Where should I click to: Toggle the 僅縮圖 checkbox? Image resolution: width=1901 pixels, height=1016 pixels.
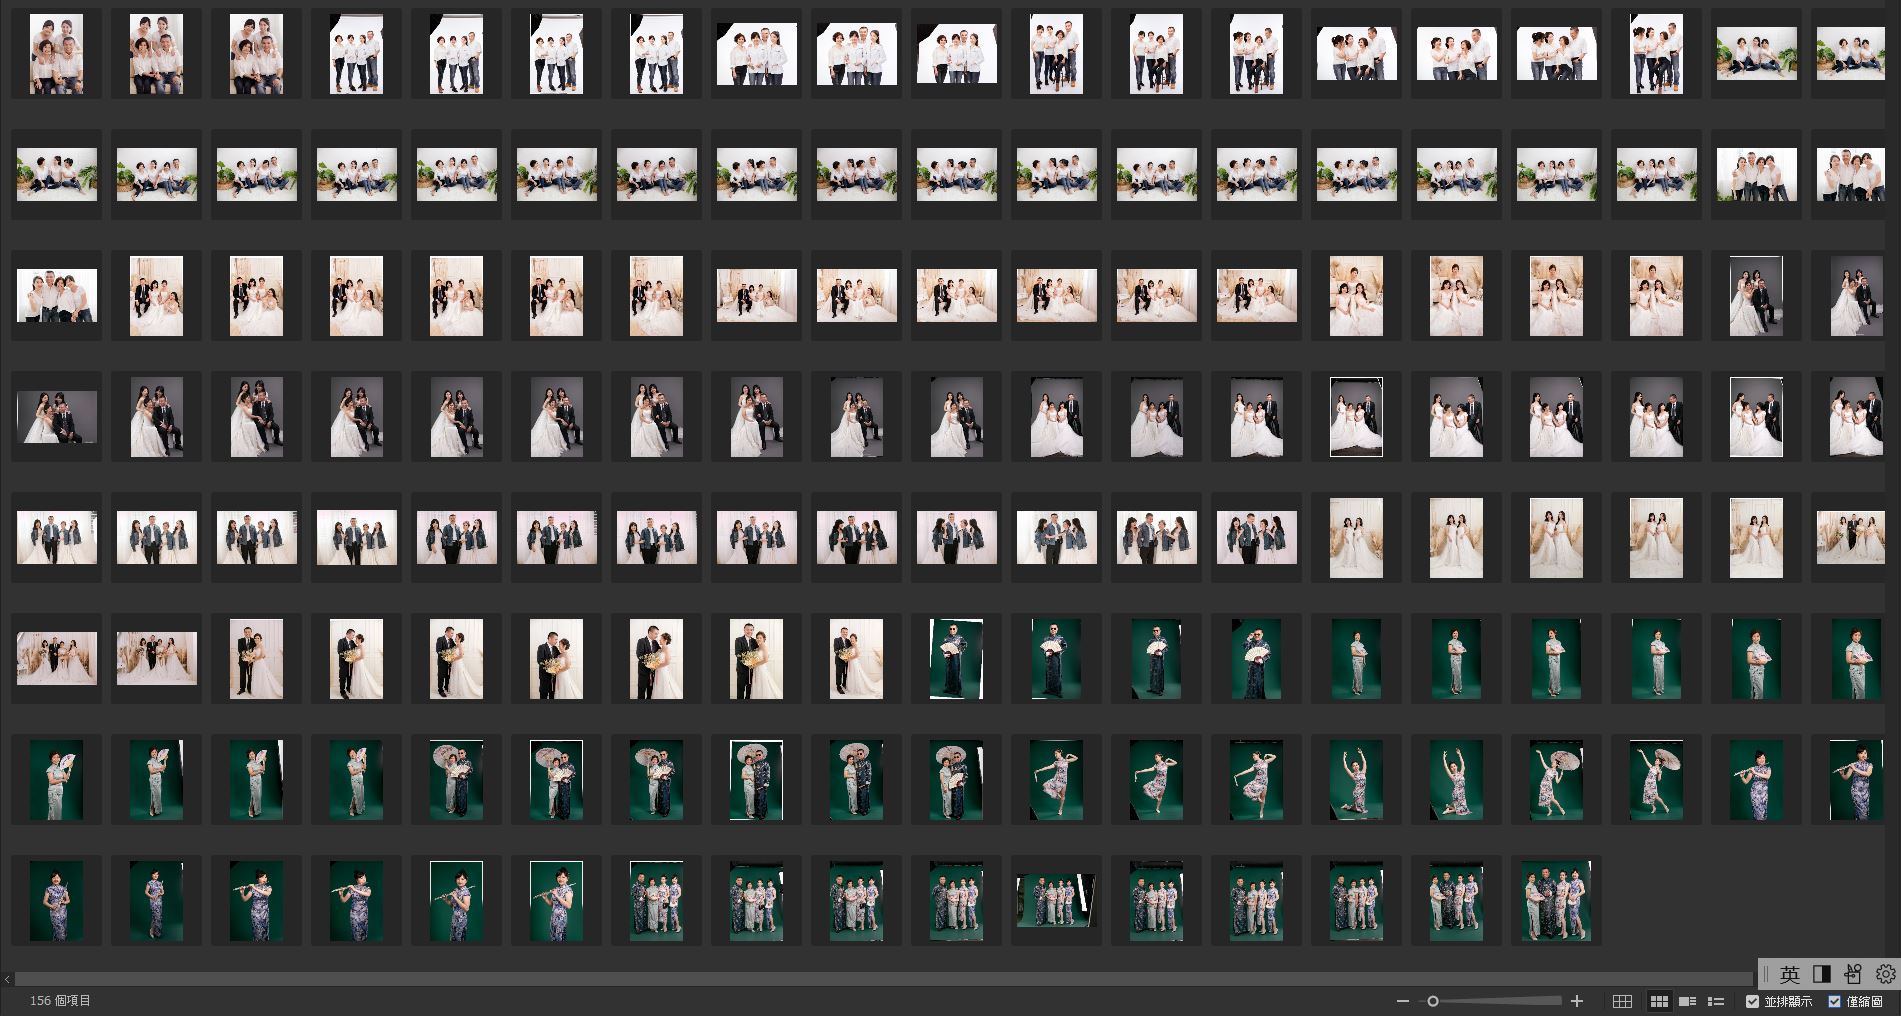1834,1001
